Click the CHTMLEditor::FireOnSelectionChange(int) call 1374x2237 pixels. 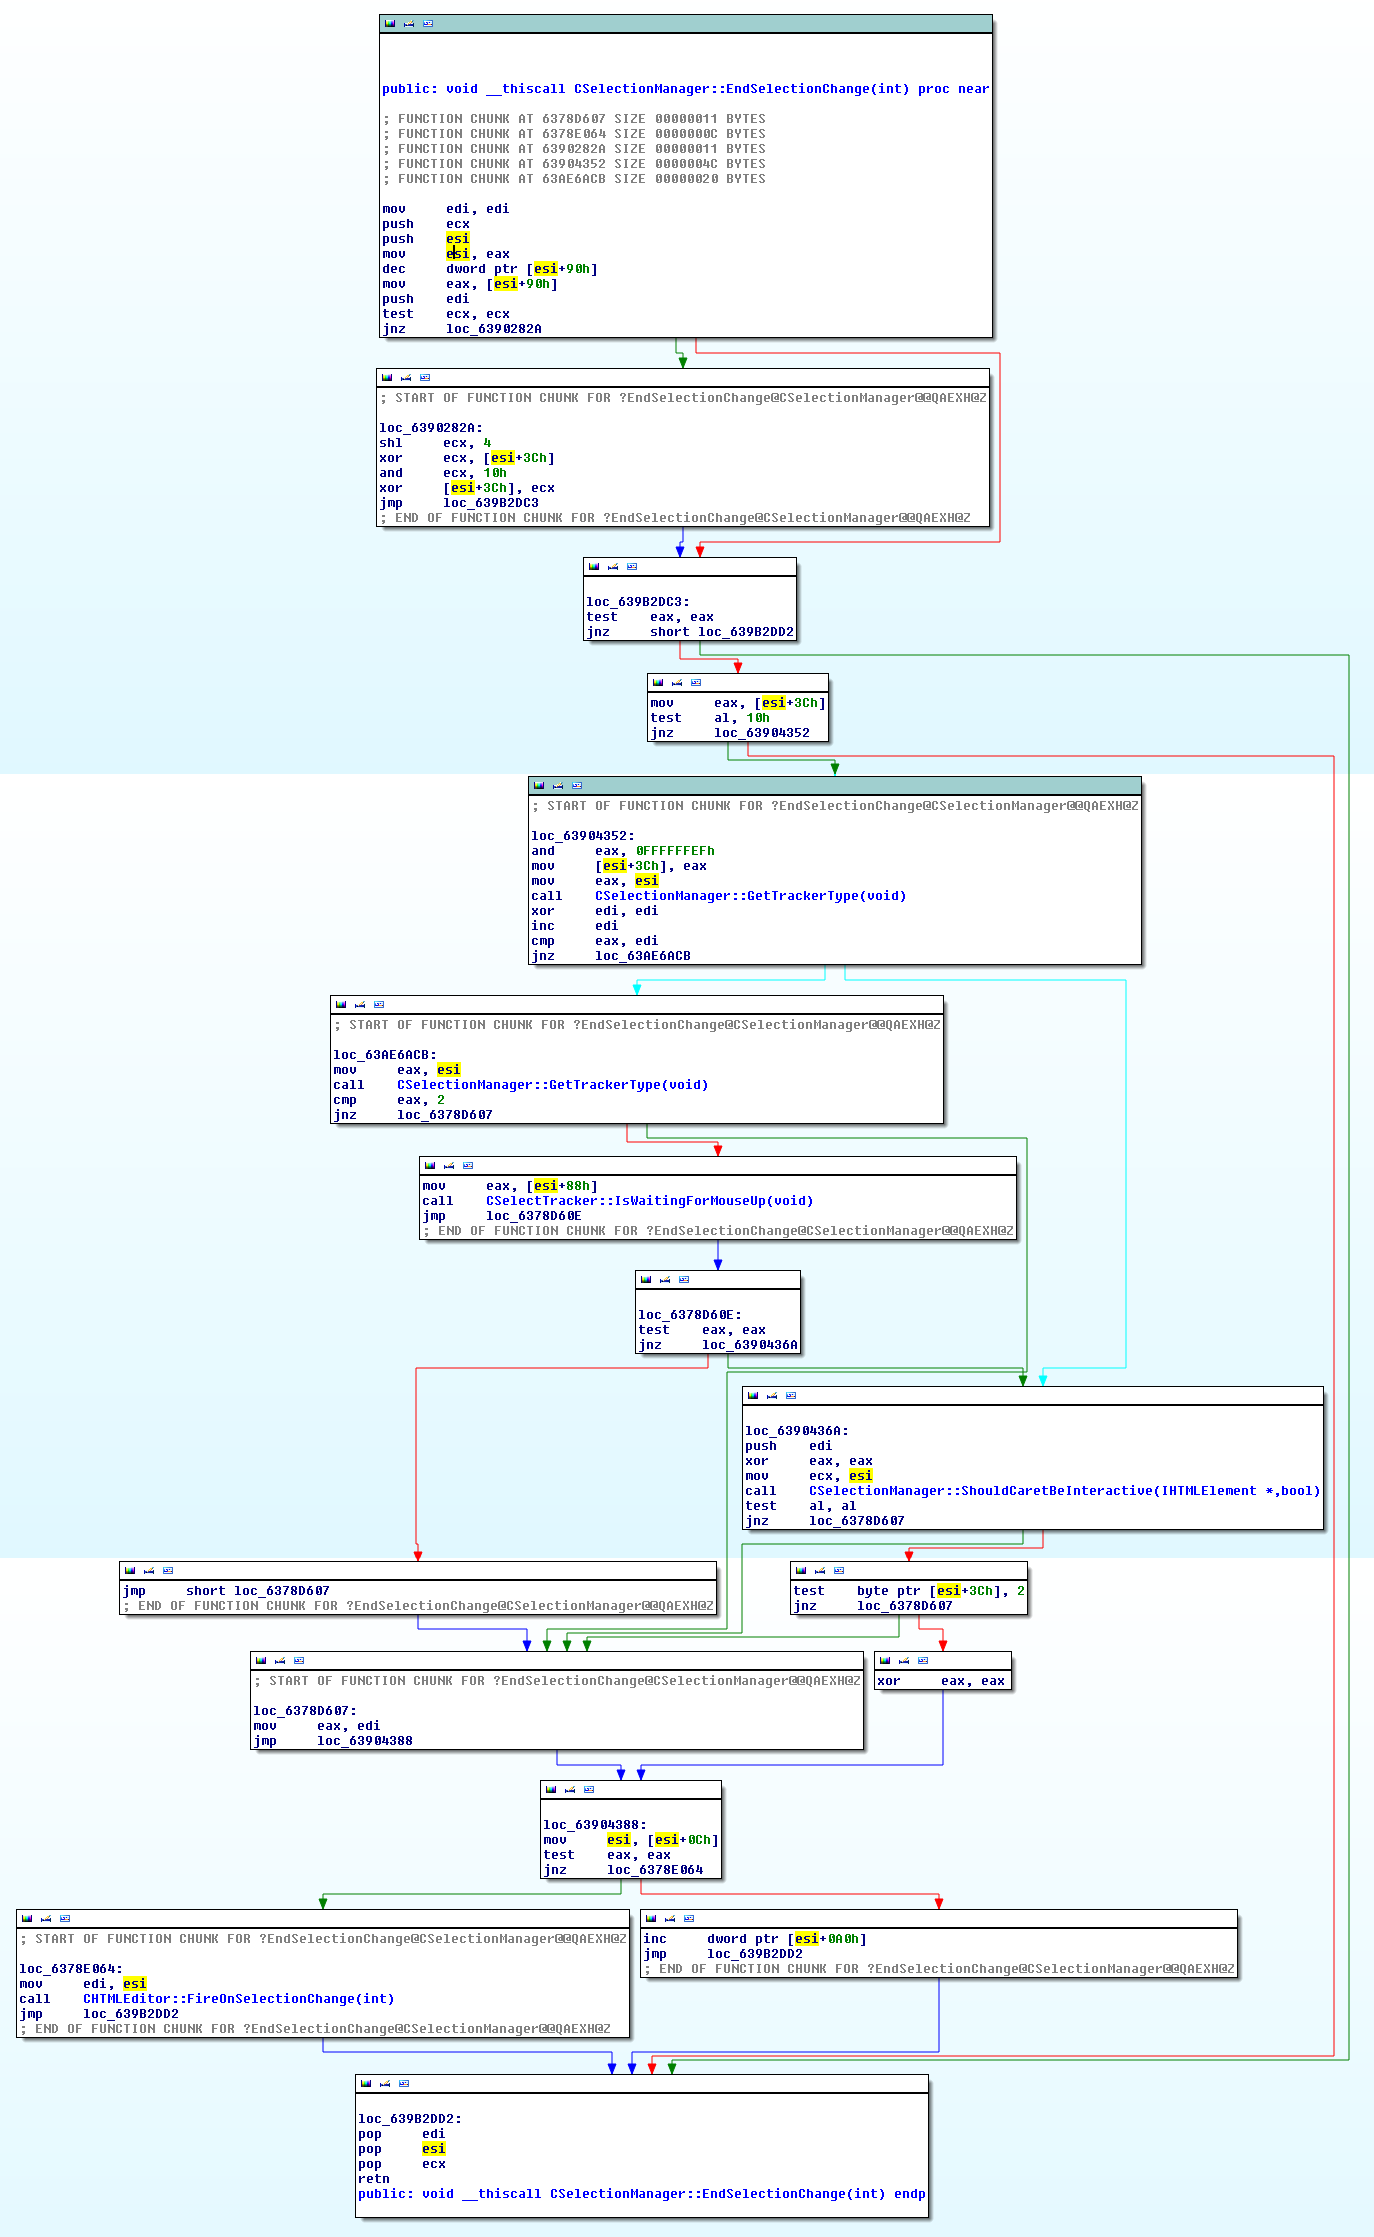click(x=238, y=1998)
